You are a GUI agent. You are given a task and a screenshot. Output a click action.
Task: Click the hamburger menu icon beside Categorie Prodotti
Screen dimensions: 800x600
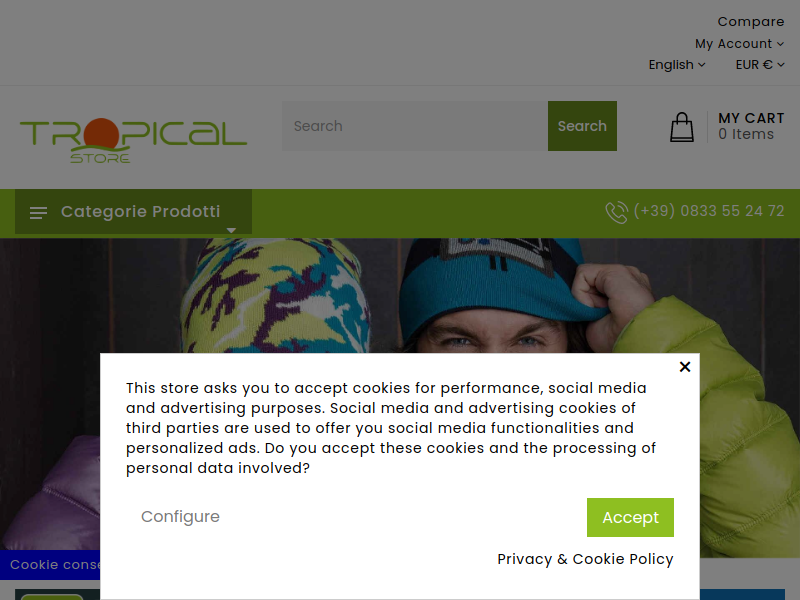coord(38,213)
